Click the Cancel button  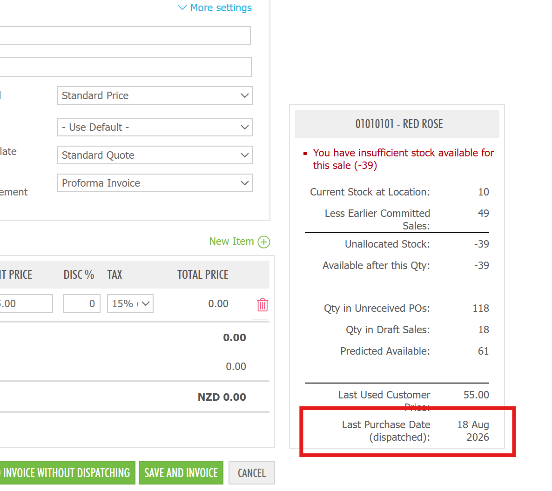point(251,473)
